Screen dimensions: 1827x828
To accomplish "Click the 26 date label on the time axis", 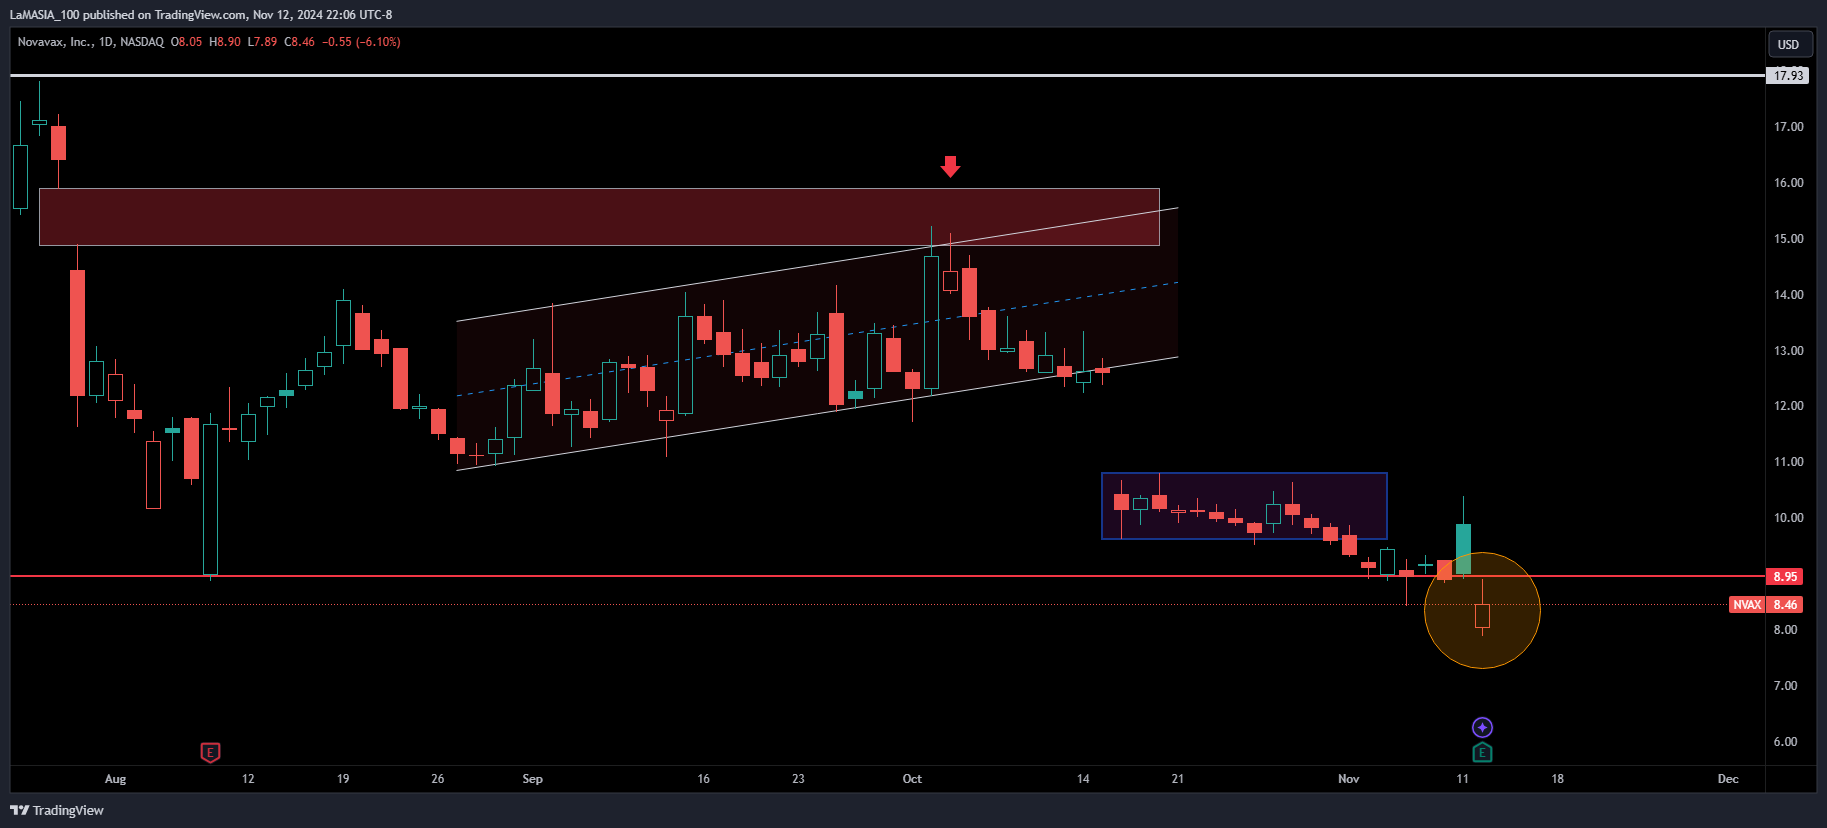I will pos(438,779).
